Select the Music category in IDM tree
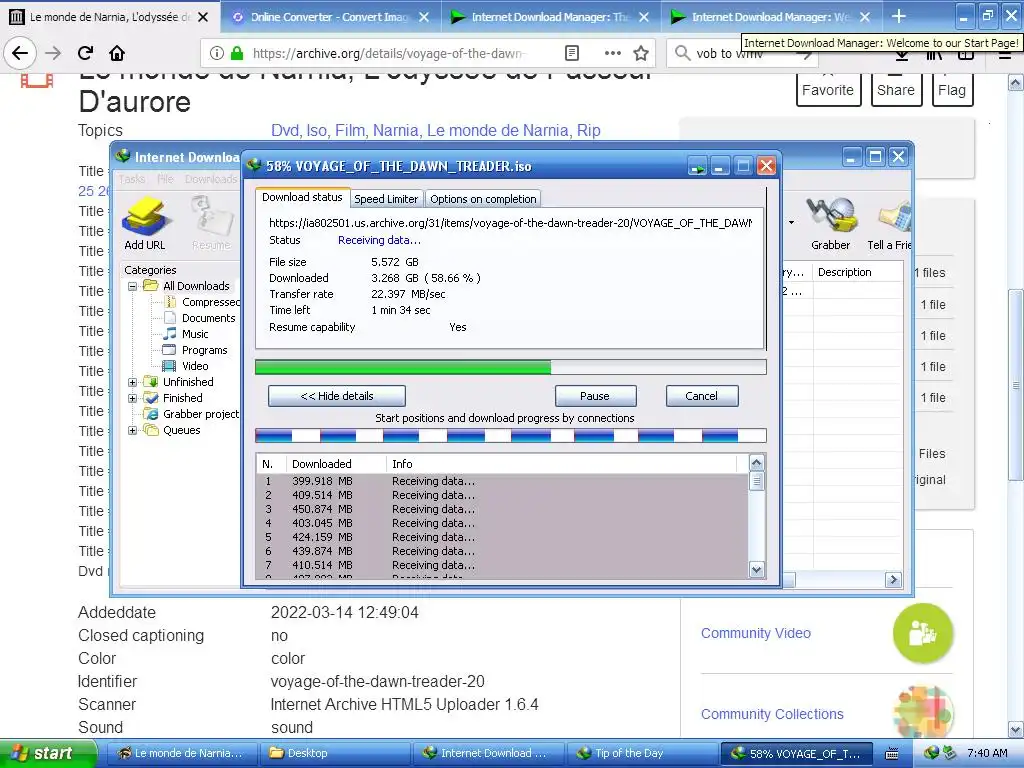Screen dimensions: 1024x768 pyautogui.click(x=195, y=334)
